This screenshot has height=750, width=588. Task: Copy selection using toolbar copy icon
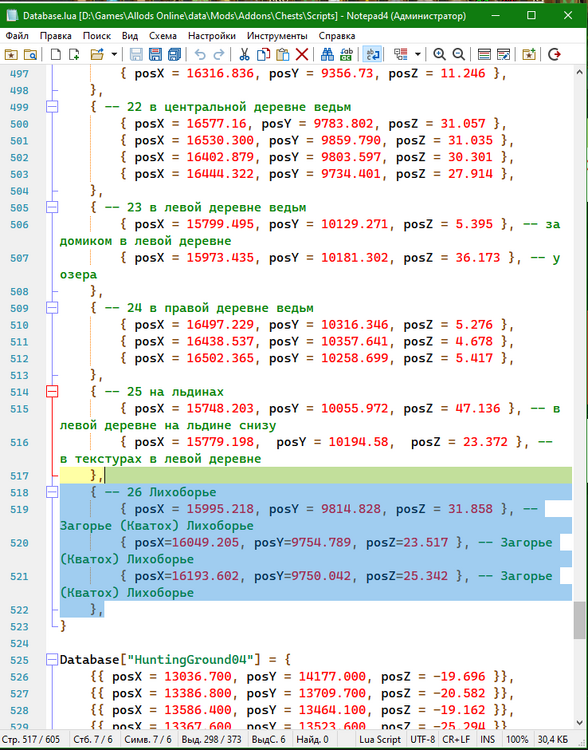263,55
